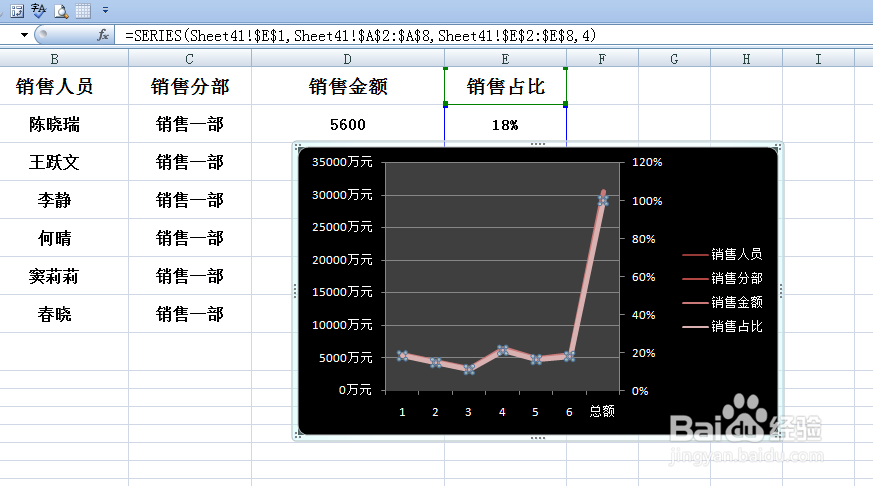This screenshot has width=873, height=486.
Task: Click the 35000万元 primary axis label
Action: click(x=342, y=162)
